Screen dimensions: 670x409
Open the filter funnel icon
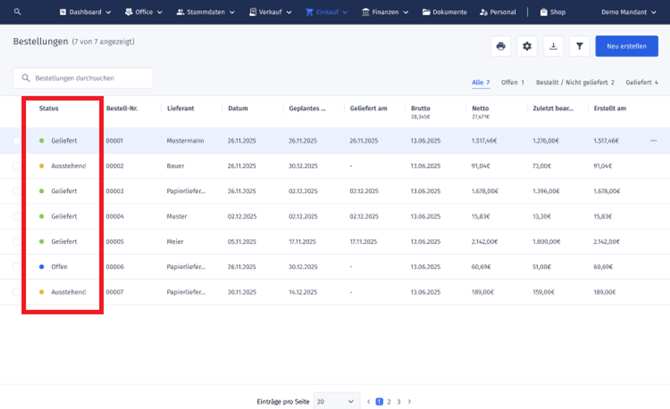pyautogui.click(x=580, y=46)
